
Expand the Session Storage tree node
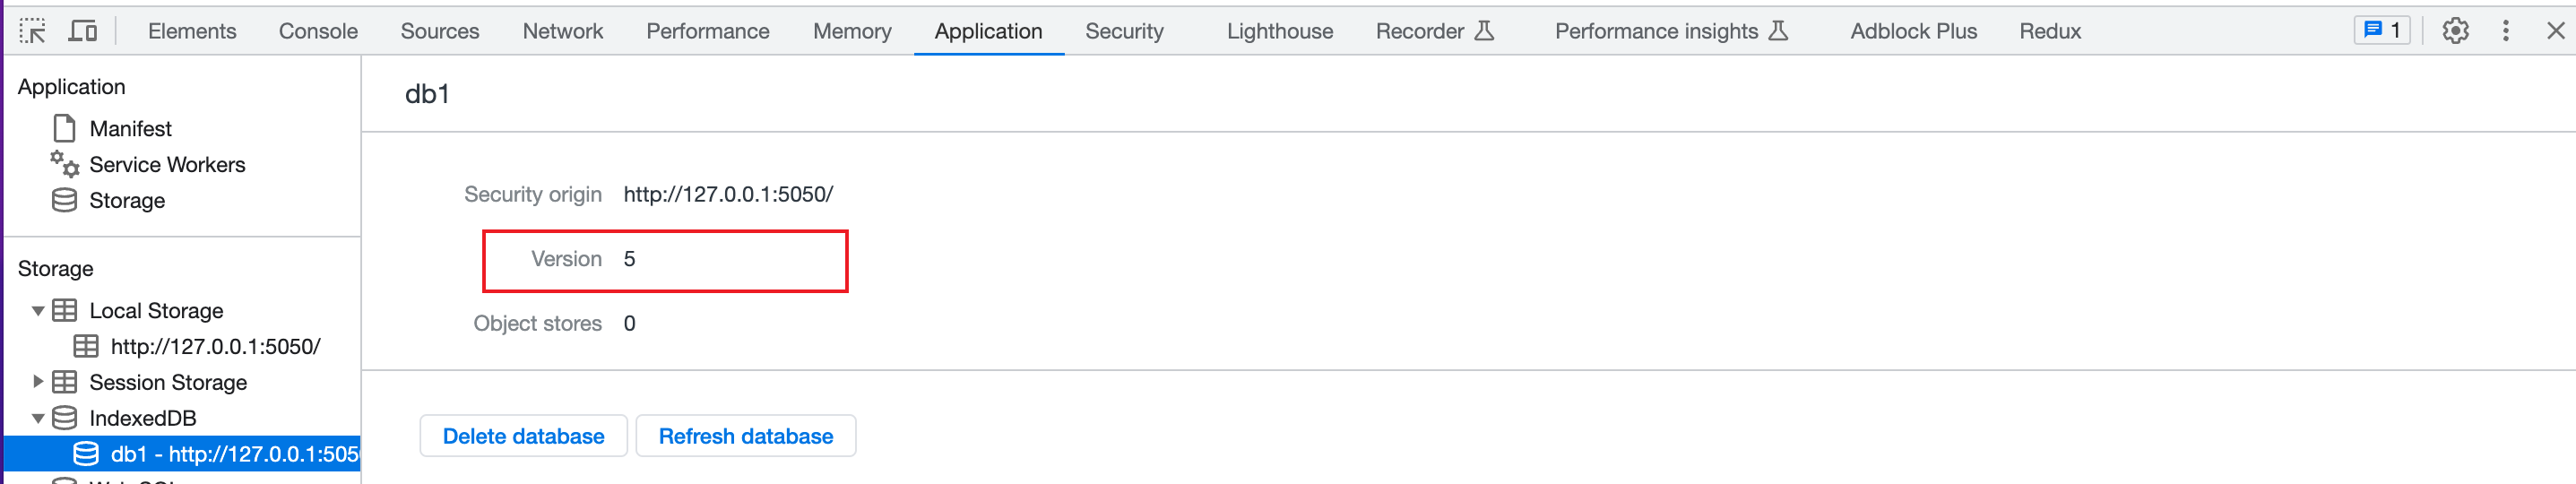pyautogui.click(x=38, y=382)
